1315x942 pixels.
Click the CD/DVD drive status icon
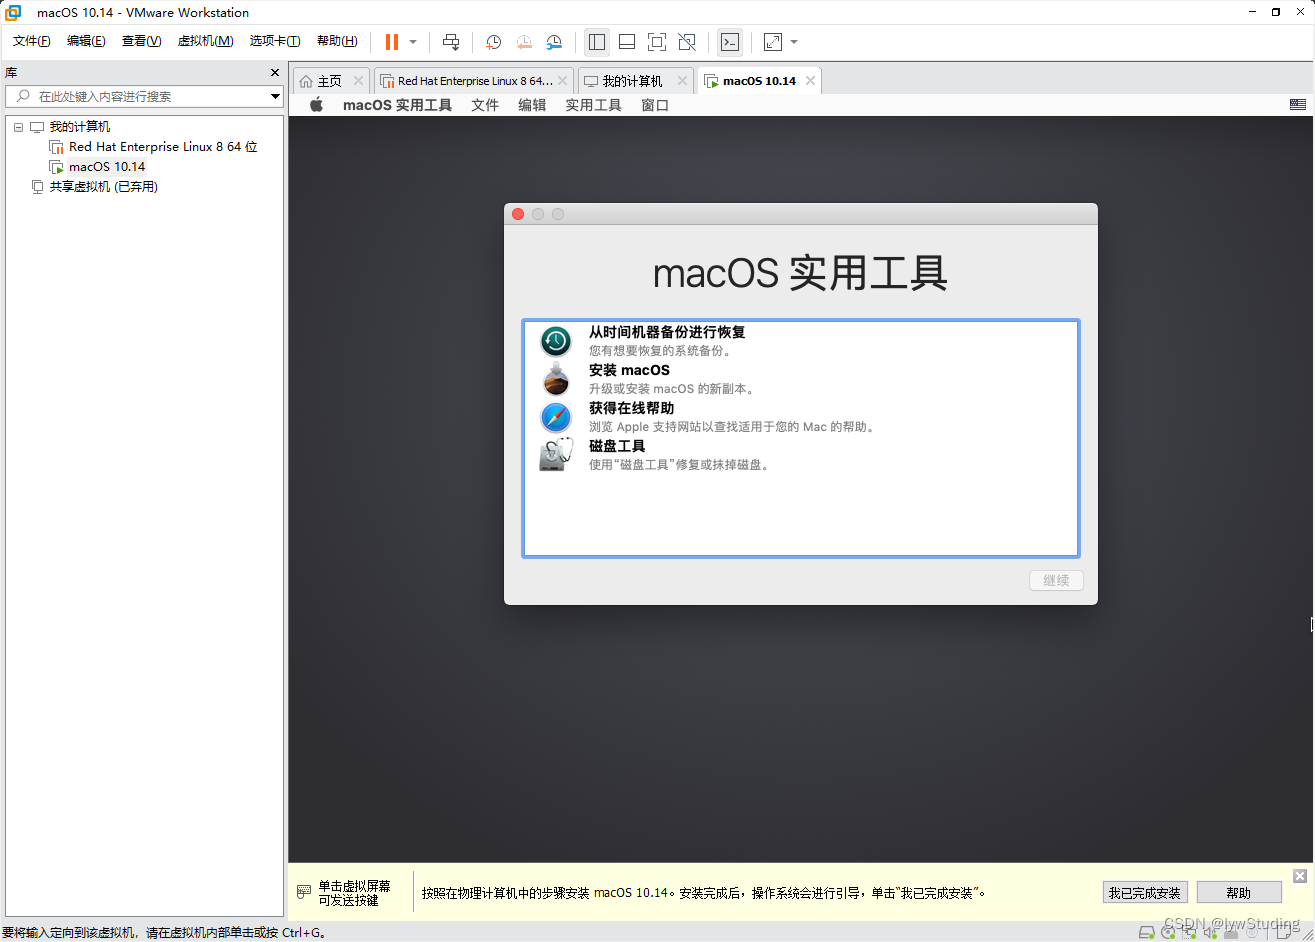1166,932
